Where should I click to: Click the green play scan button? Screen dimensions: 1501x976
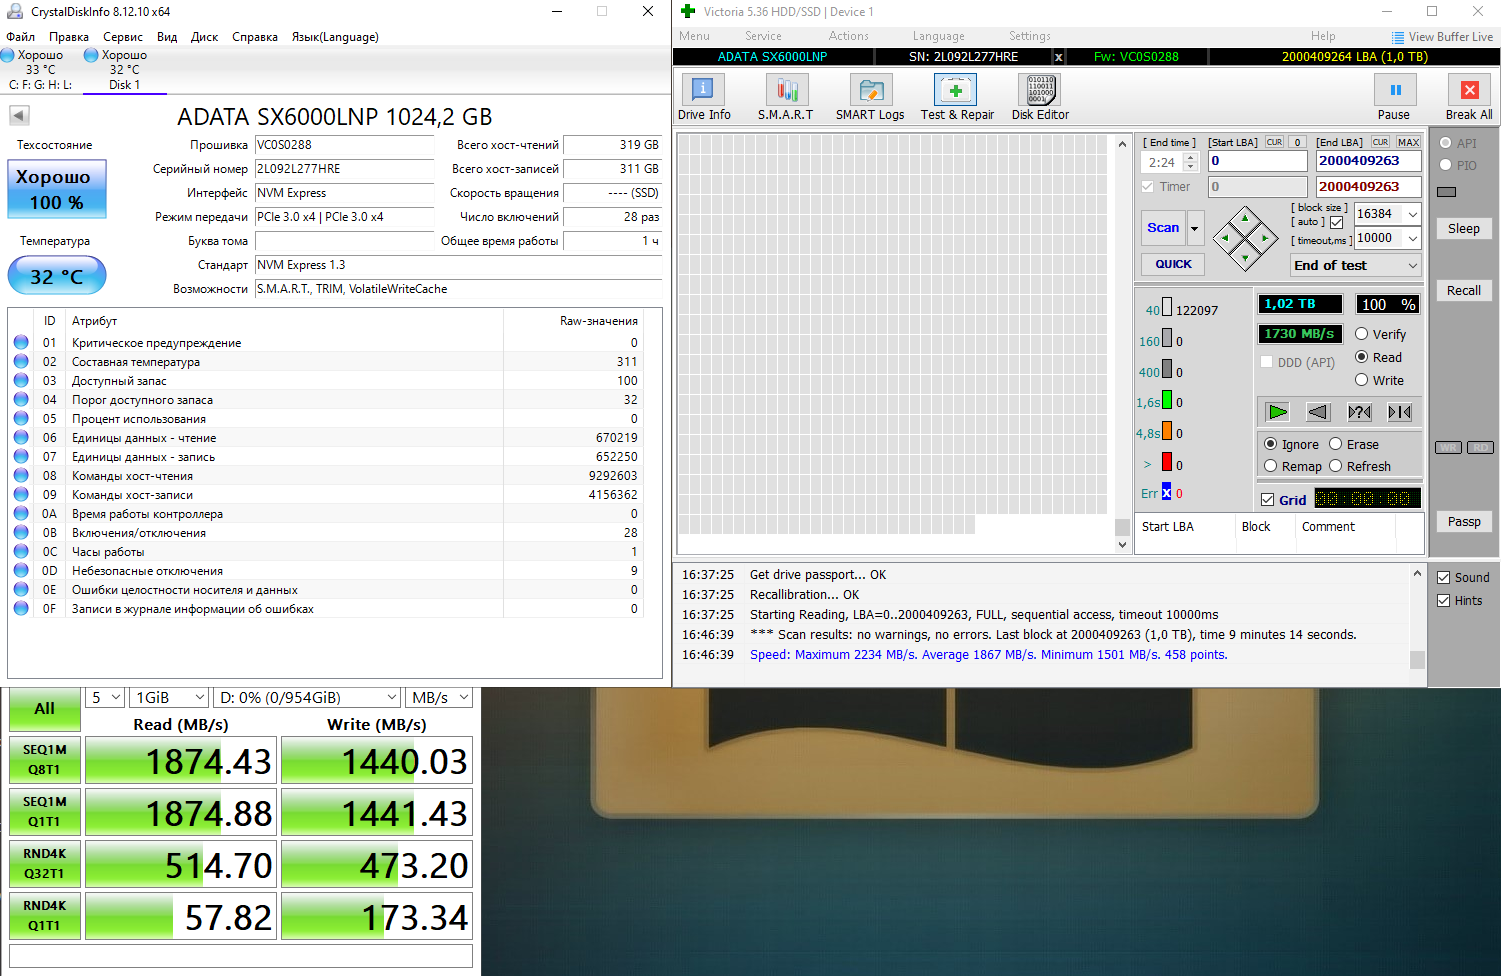1277,412
